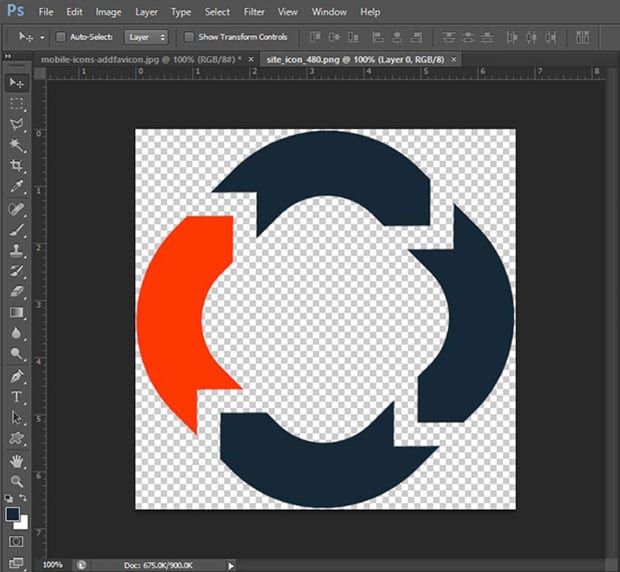Activate the Eraser tool
The width and height of the screenshot is (620, 572).
click(16, 292)
